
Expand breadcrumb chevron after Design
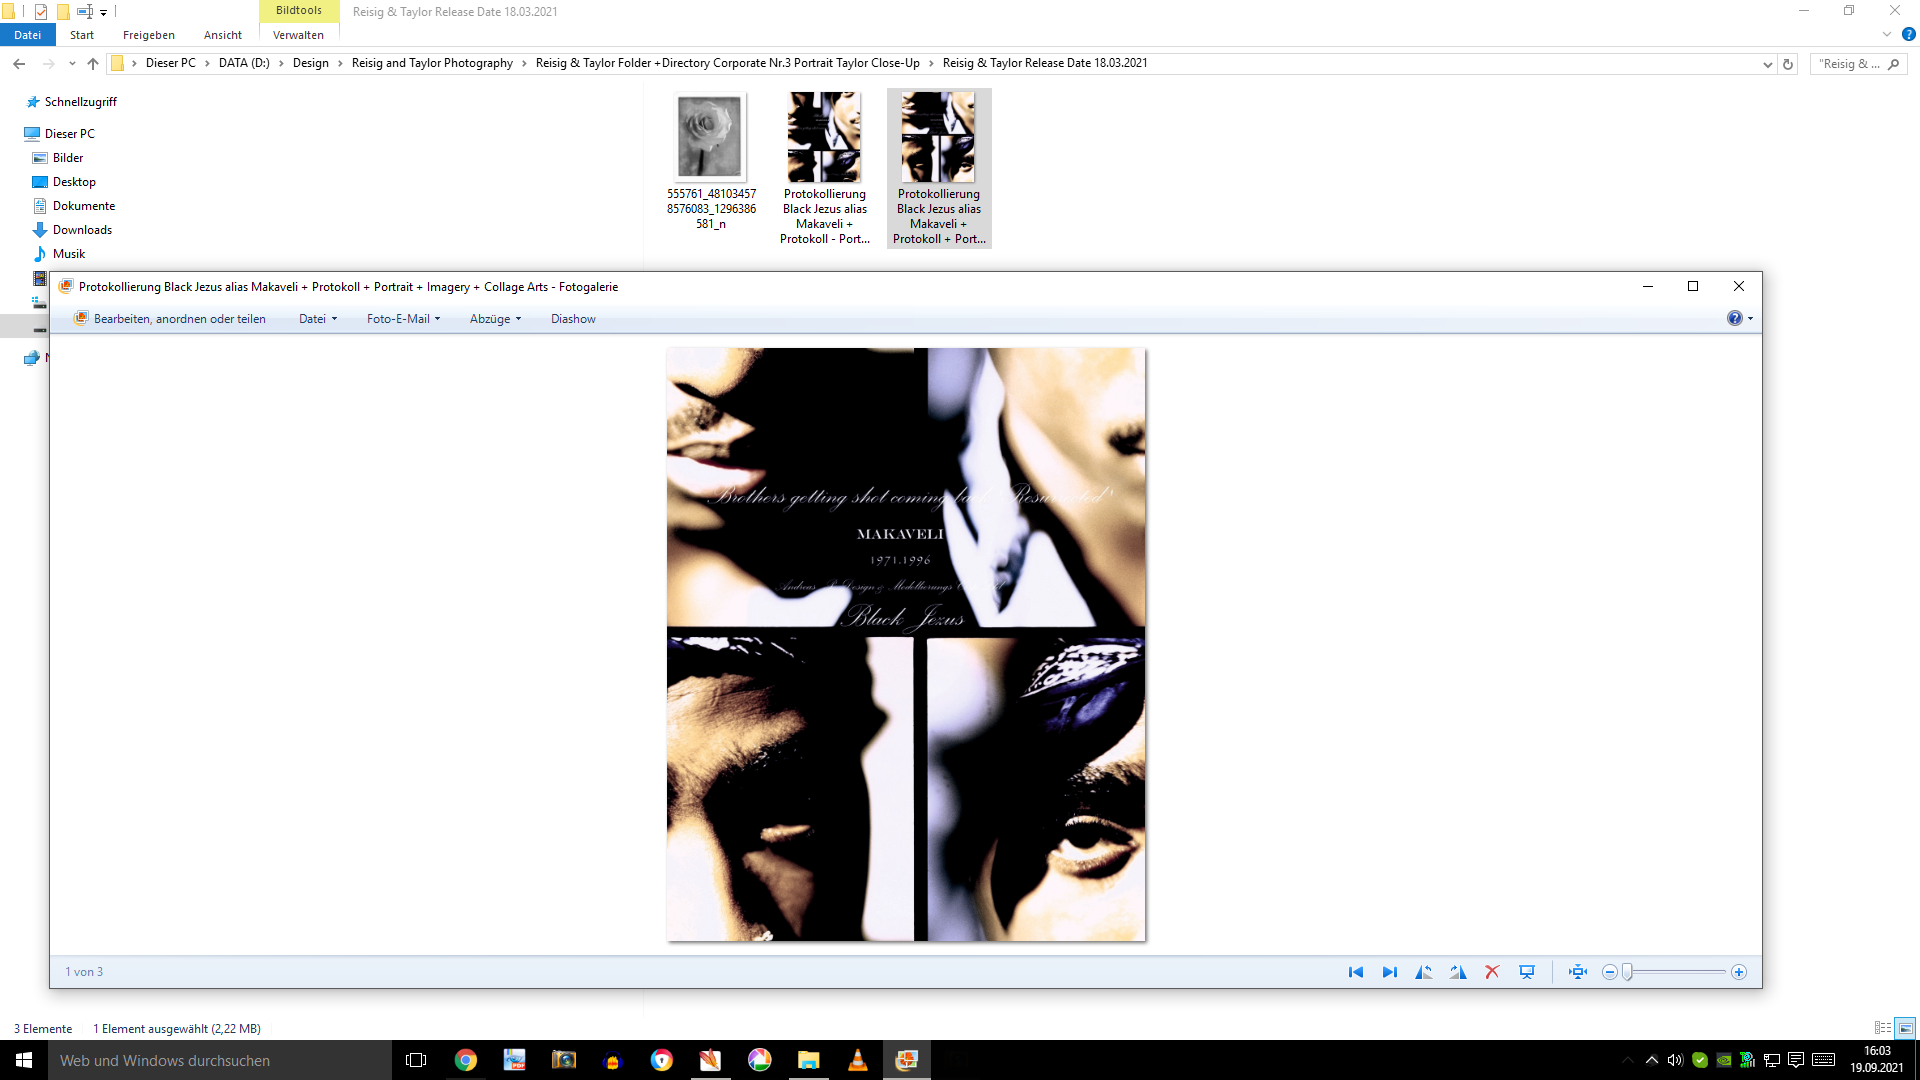[x=340, y=63]
